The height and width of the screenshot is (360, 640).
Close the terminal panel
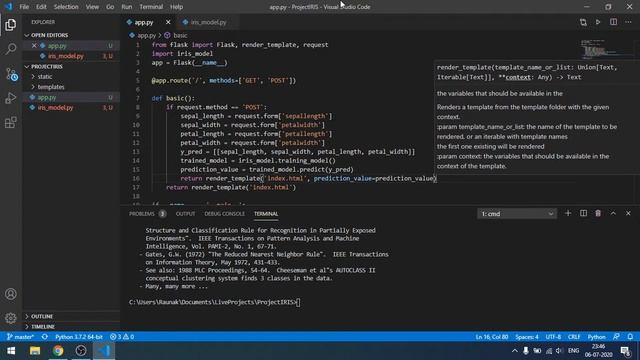(628, 213)
